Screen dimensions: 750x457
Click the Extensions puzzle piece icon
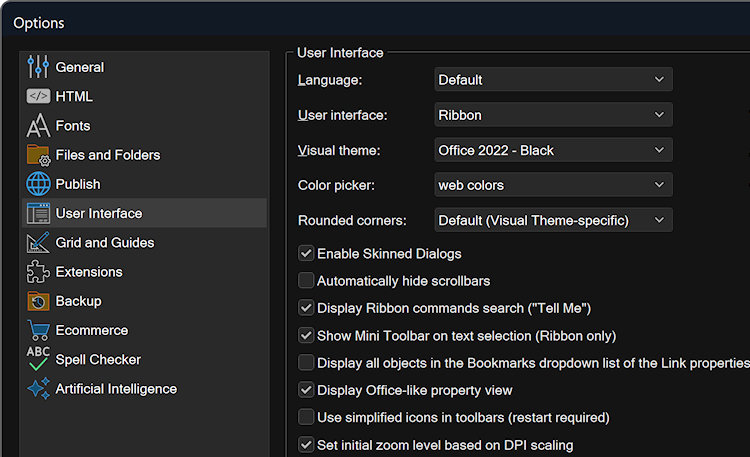point(38,272)
